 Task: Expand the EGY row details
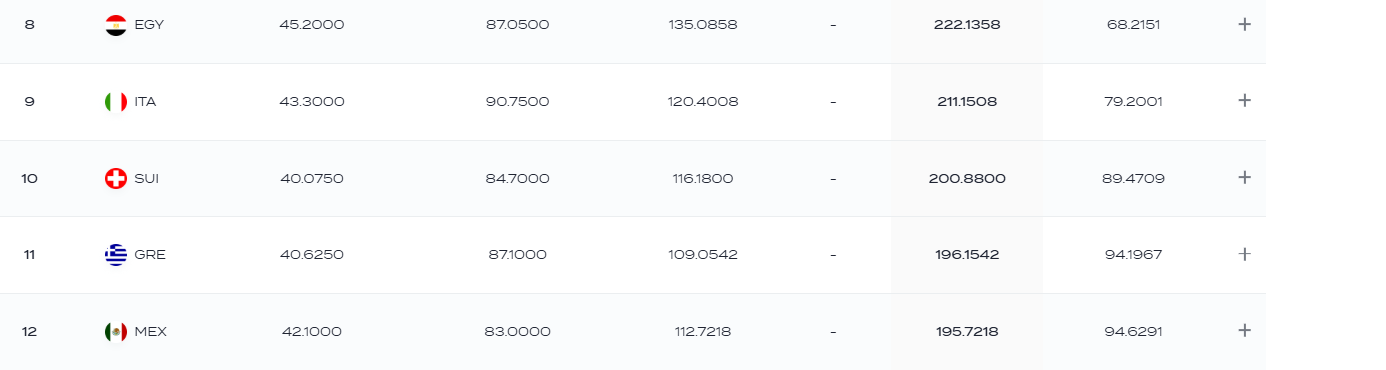point(1244,24)
